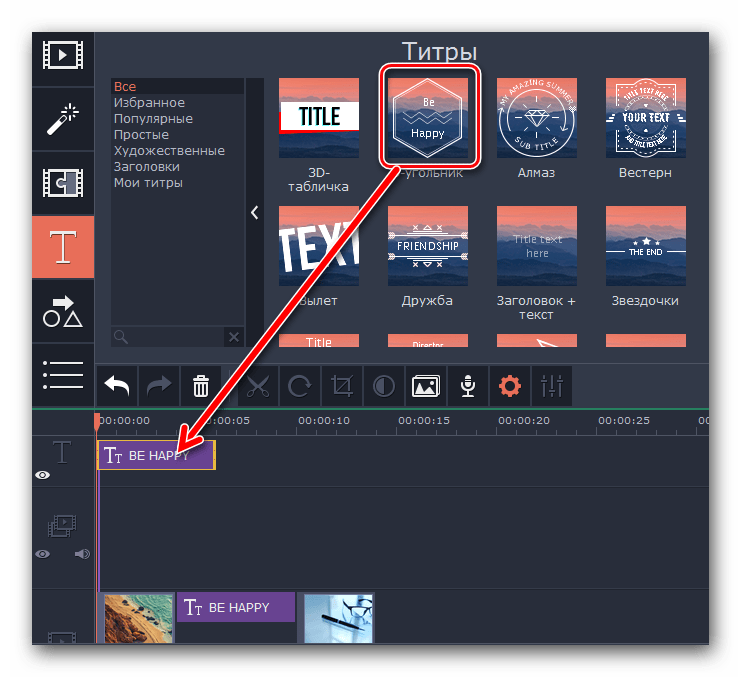Toggle visibility eye of titles track
Screen dimensions: 741x677
pyautogui.click(x=43, y=475)
